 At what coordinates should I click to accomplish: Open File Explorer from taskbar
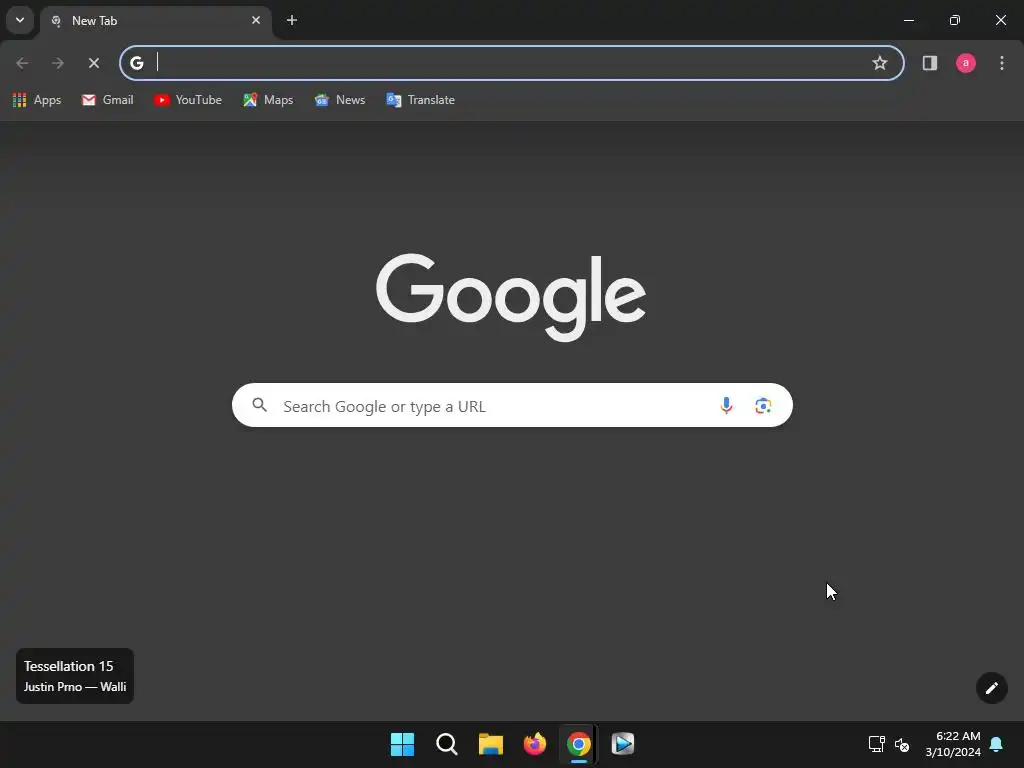point(490,744)
